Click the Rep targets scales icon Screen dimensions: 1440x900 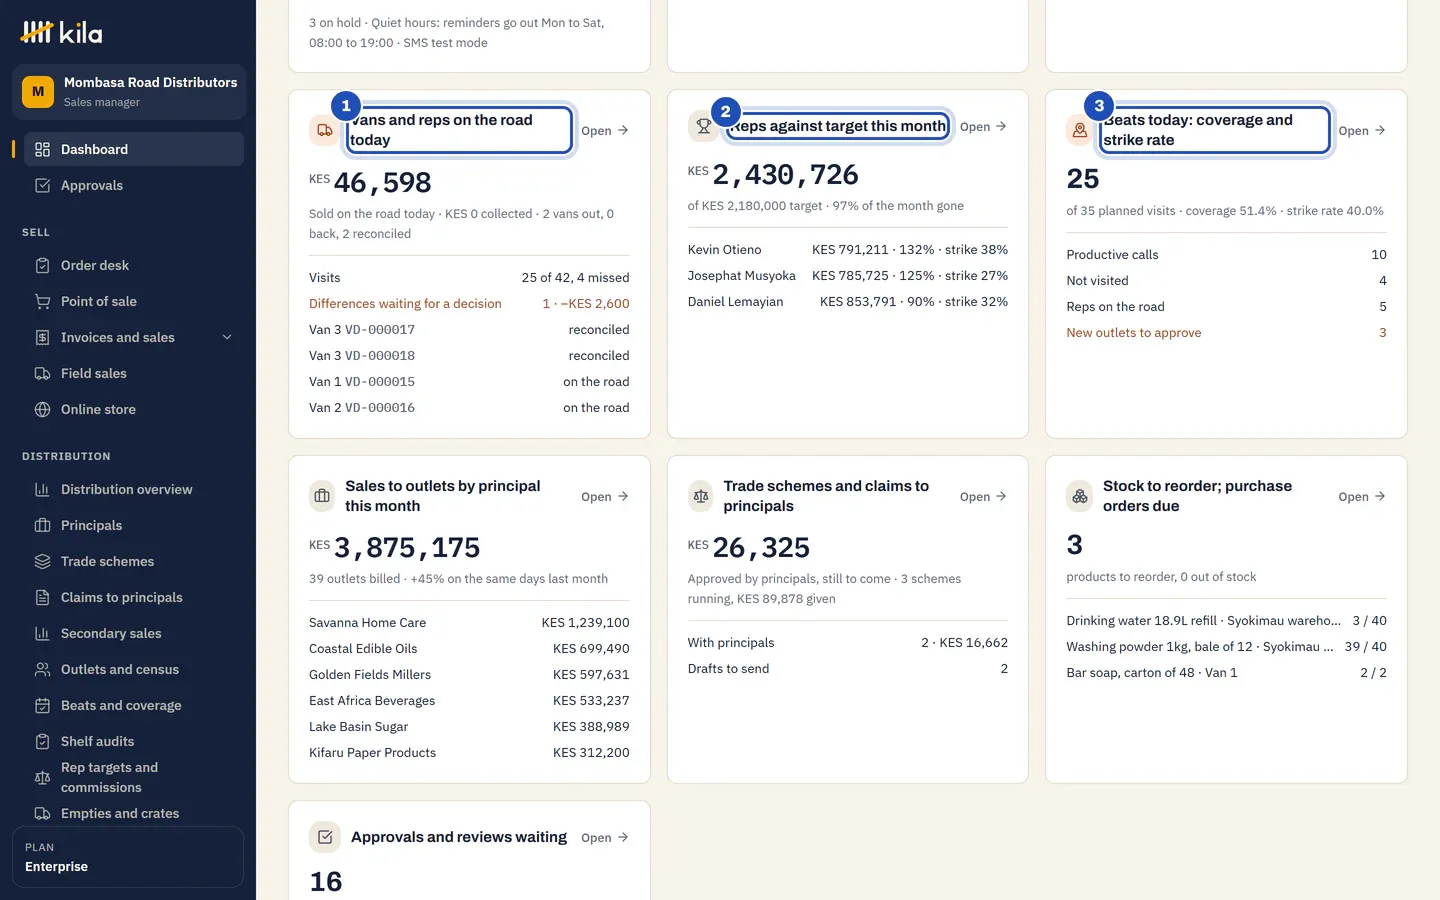(42, 777)
